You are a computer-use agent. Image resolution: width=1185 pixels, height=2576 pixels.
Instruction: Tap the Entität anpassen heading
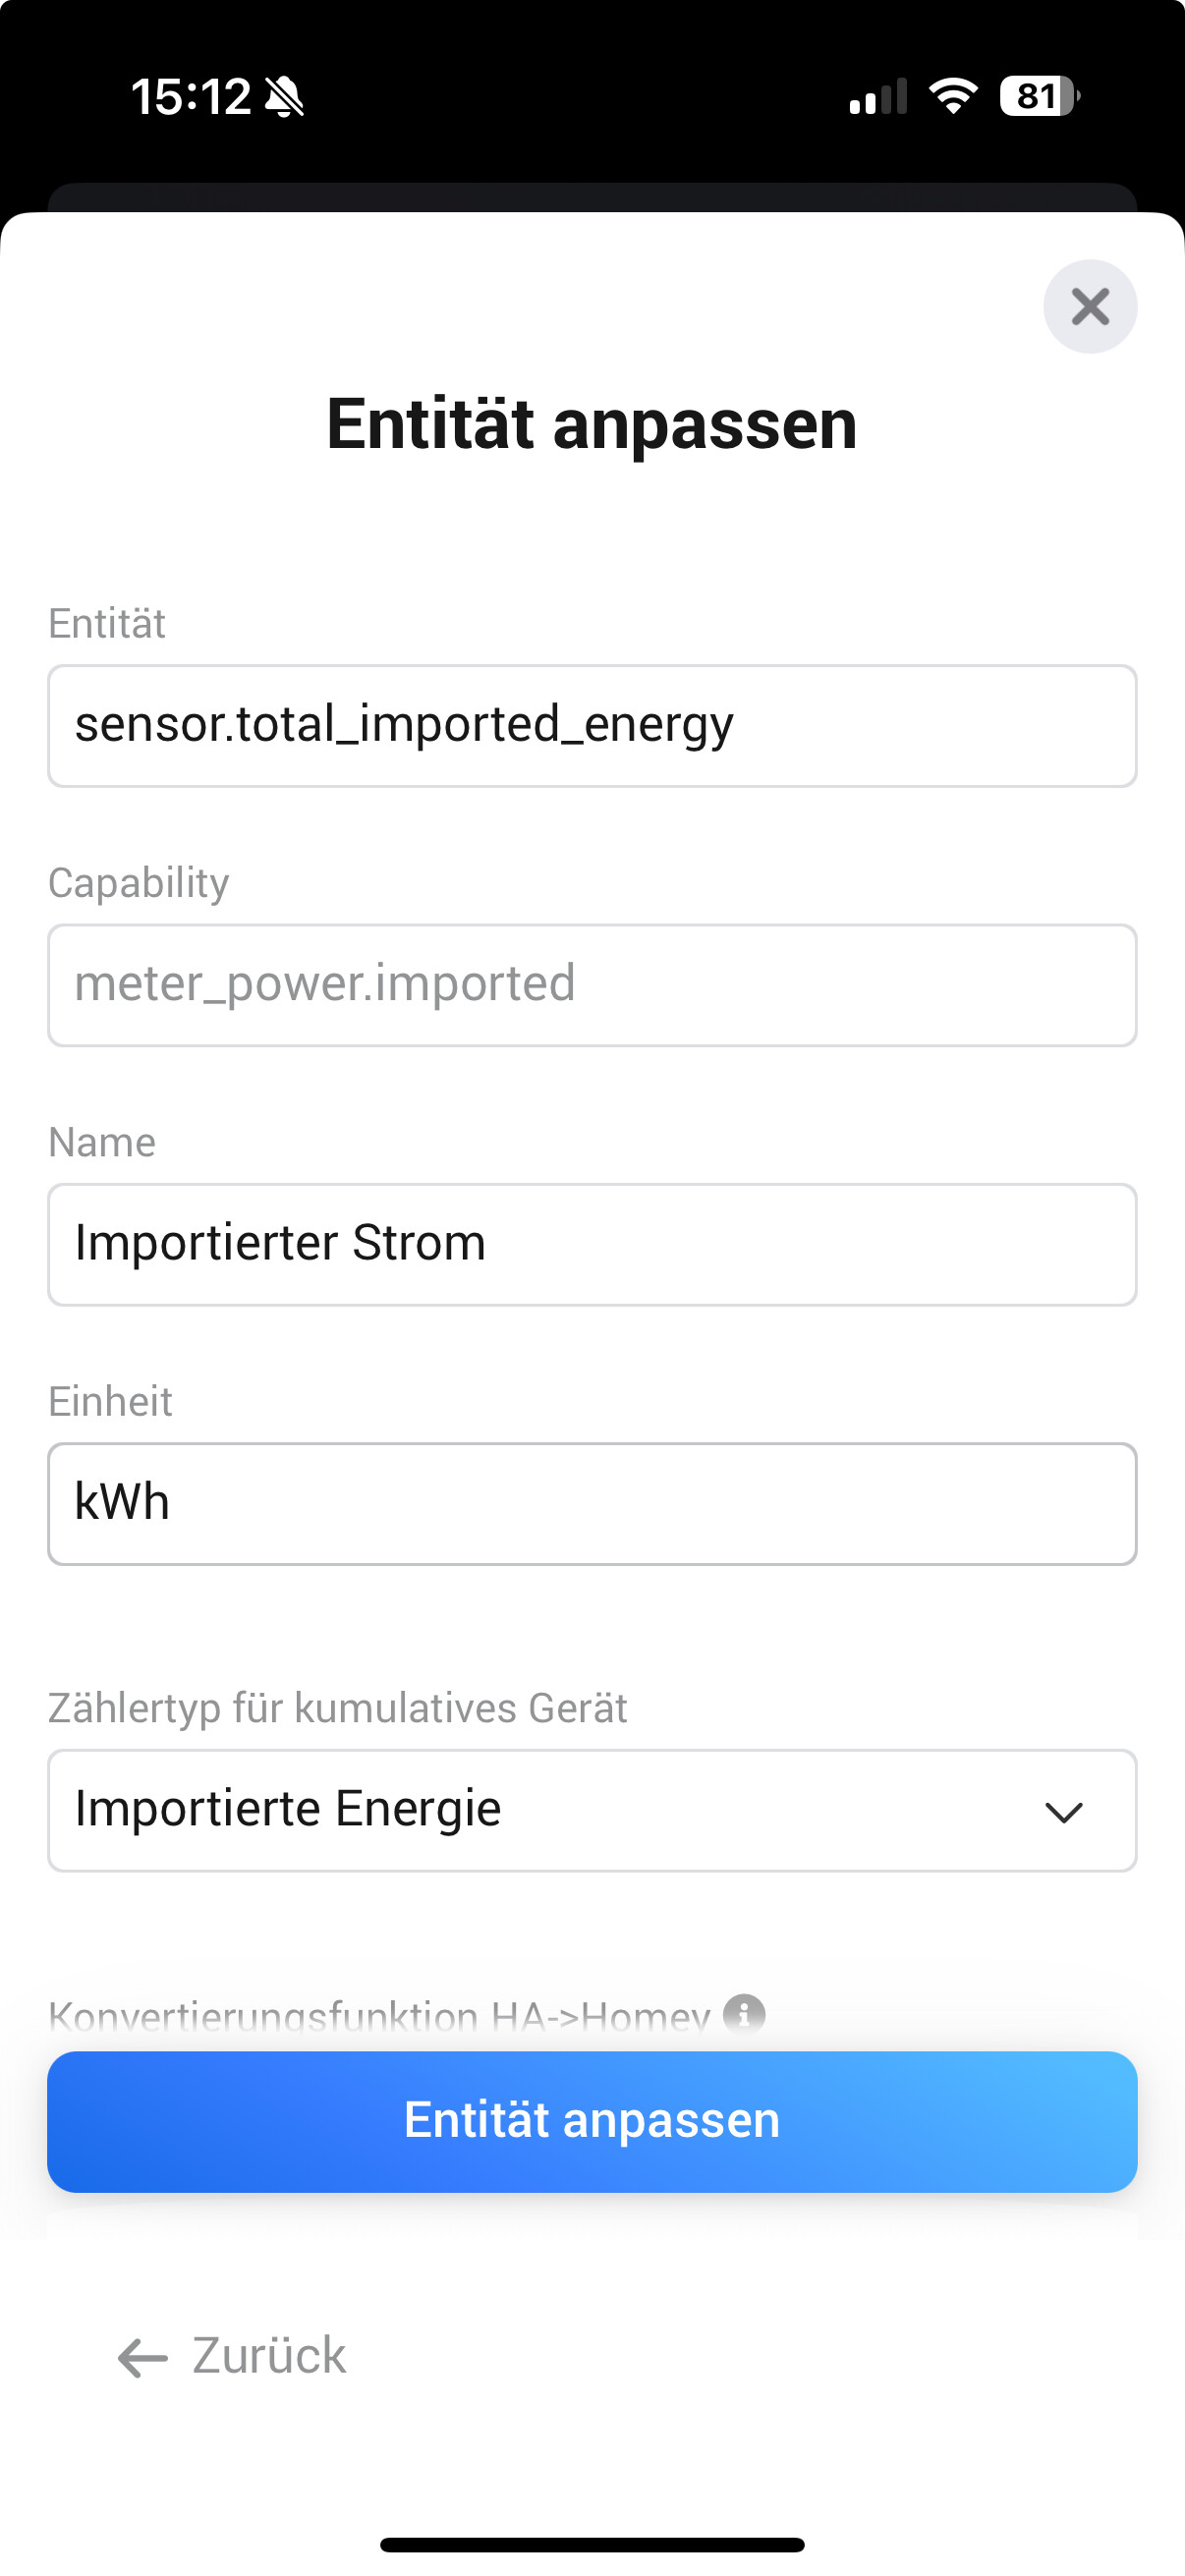(592, 424)
